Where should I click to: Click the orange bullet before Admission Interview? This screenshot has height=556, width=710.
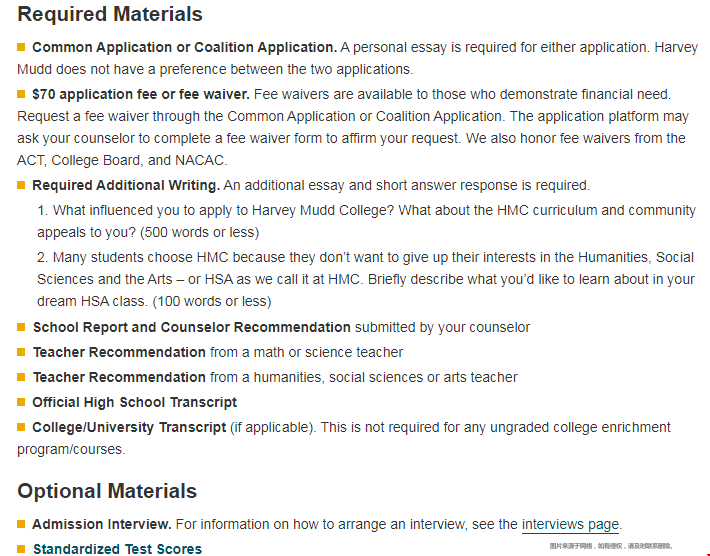(21, 524)
